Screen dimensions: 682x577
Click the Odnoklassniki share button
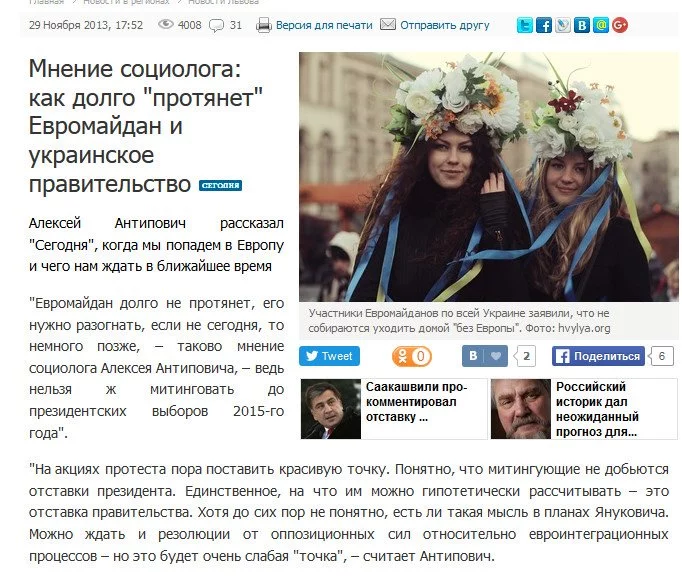point(411,356)
